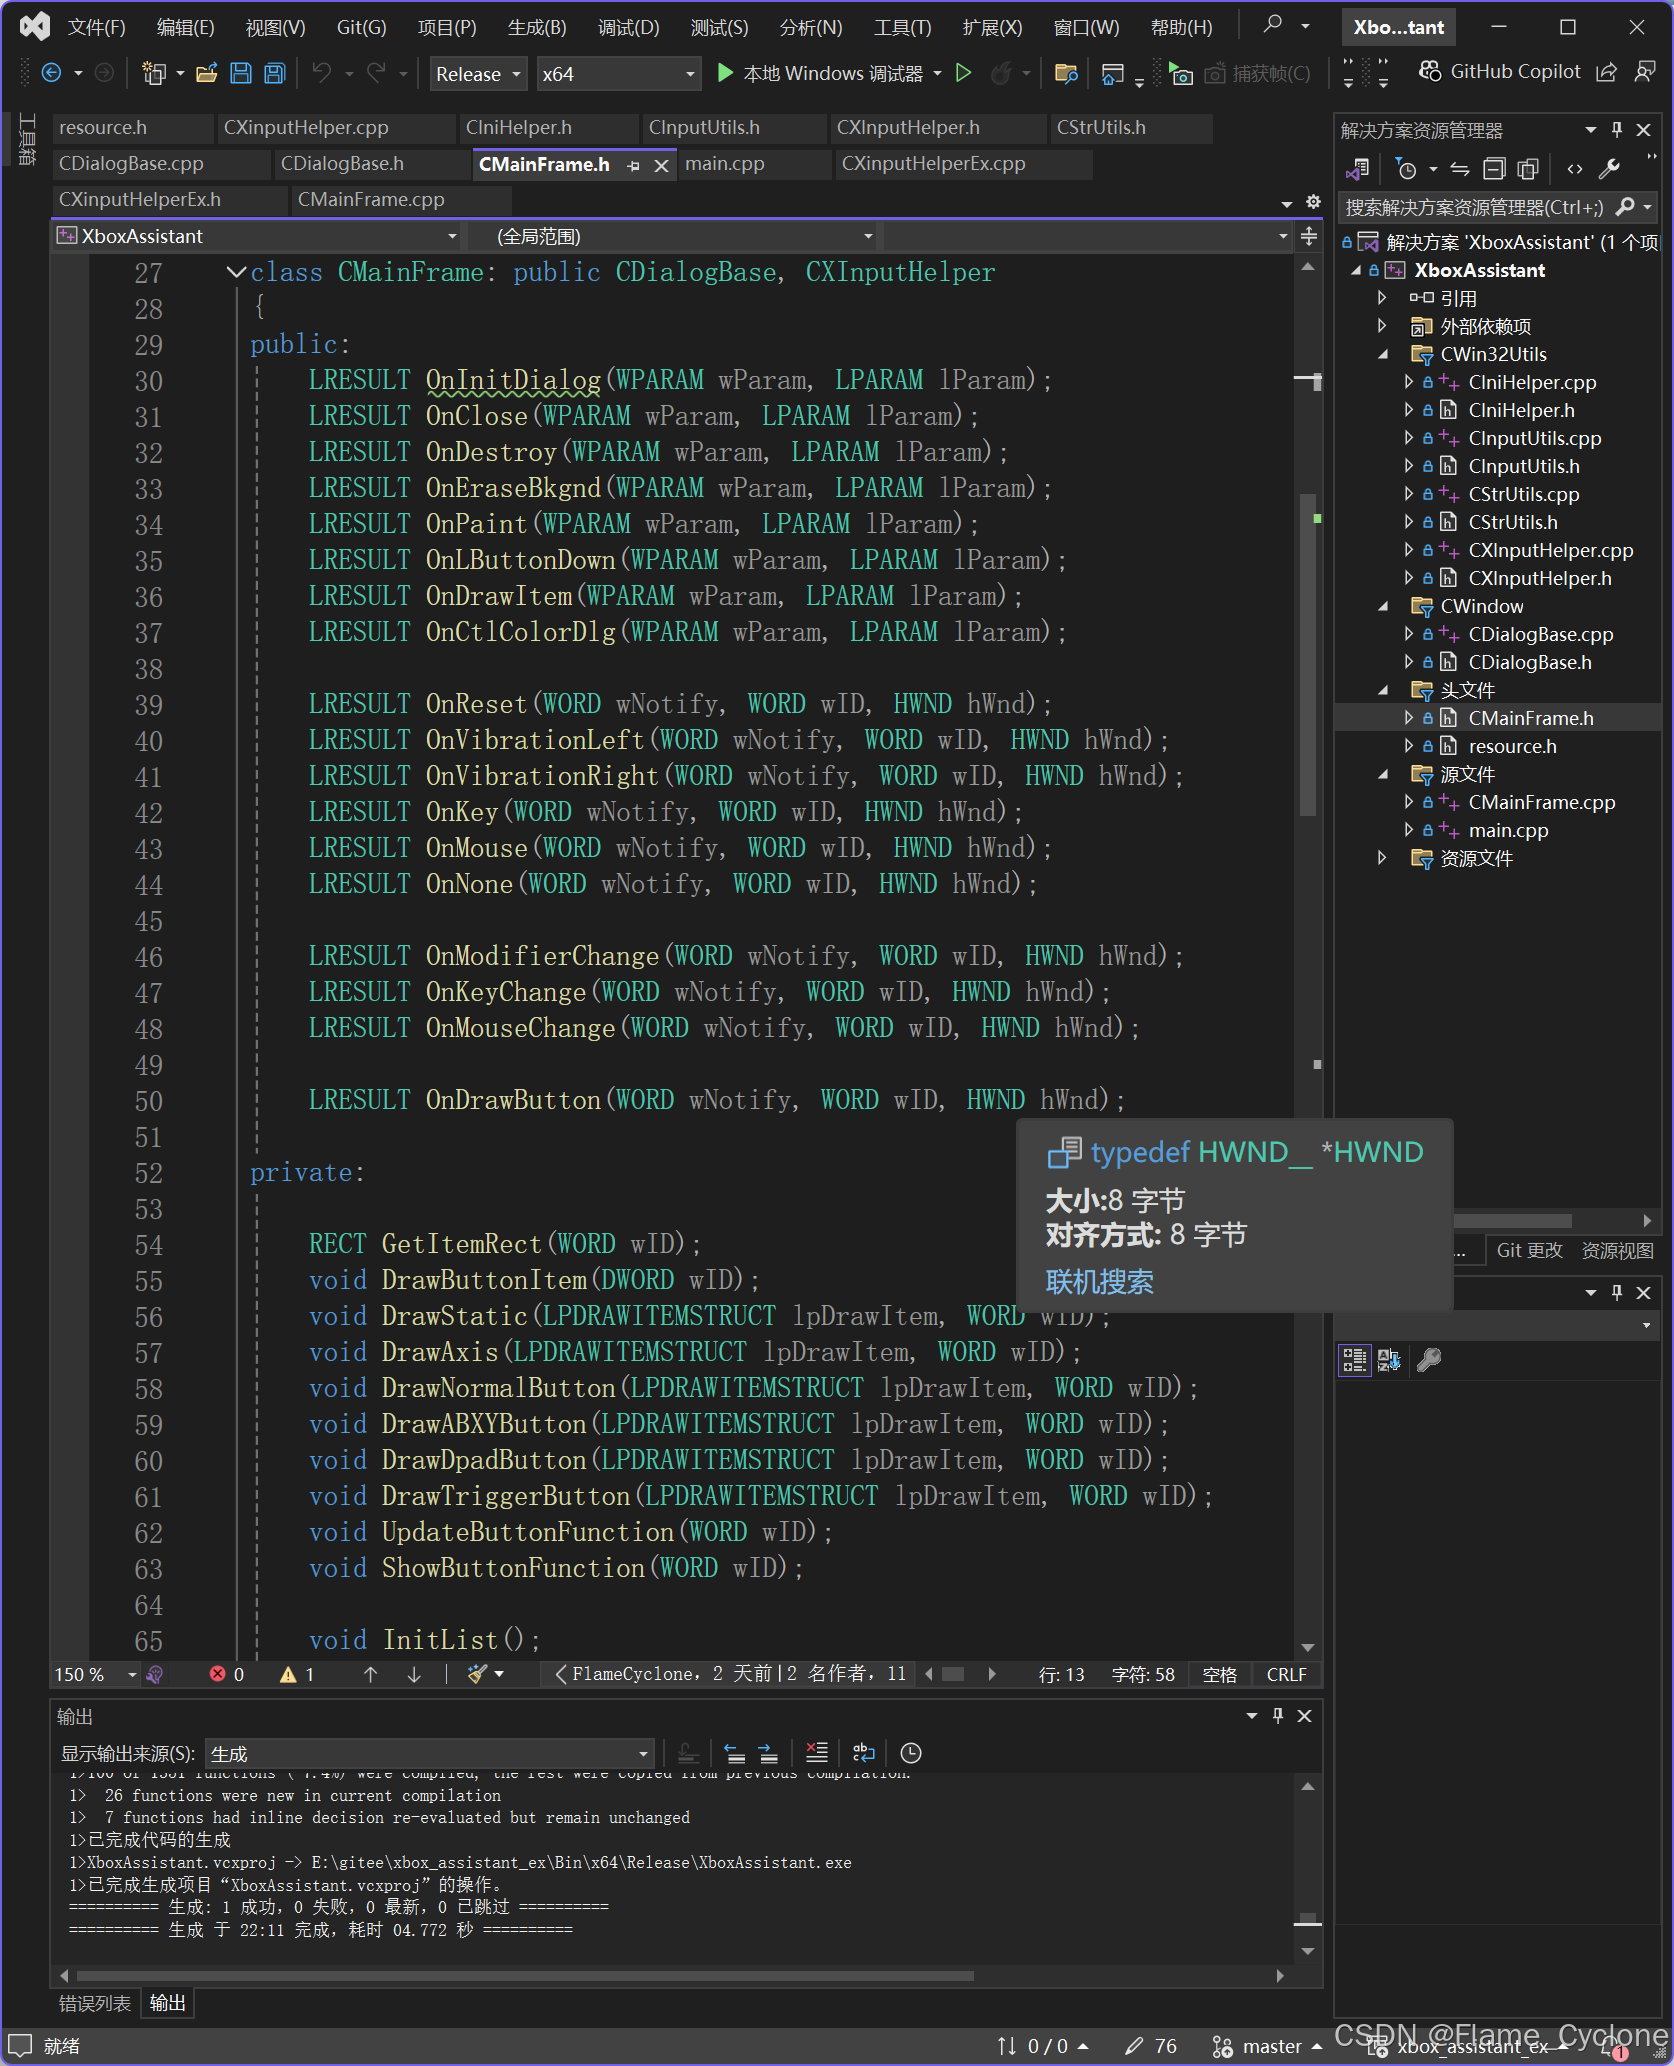Image resolution: width=1674 pixels, height=2066 pixels.
Task: Collapse the CMainFrame class fold marker
Action: (237, 272)
